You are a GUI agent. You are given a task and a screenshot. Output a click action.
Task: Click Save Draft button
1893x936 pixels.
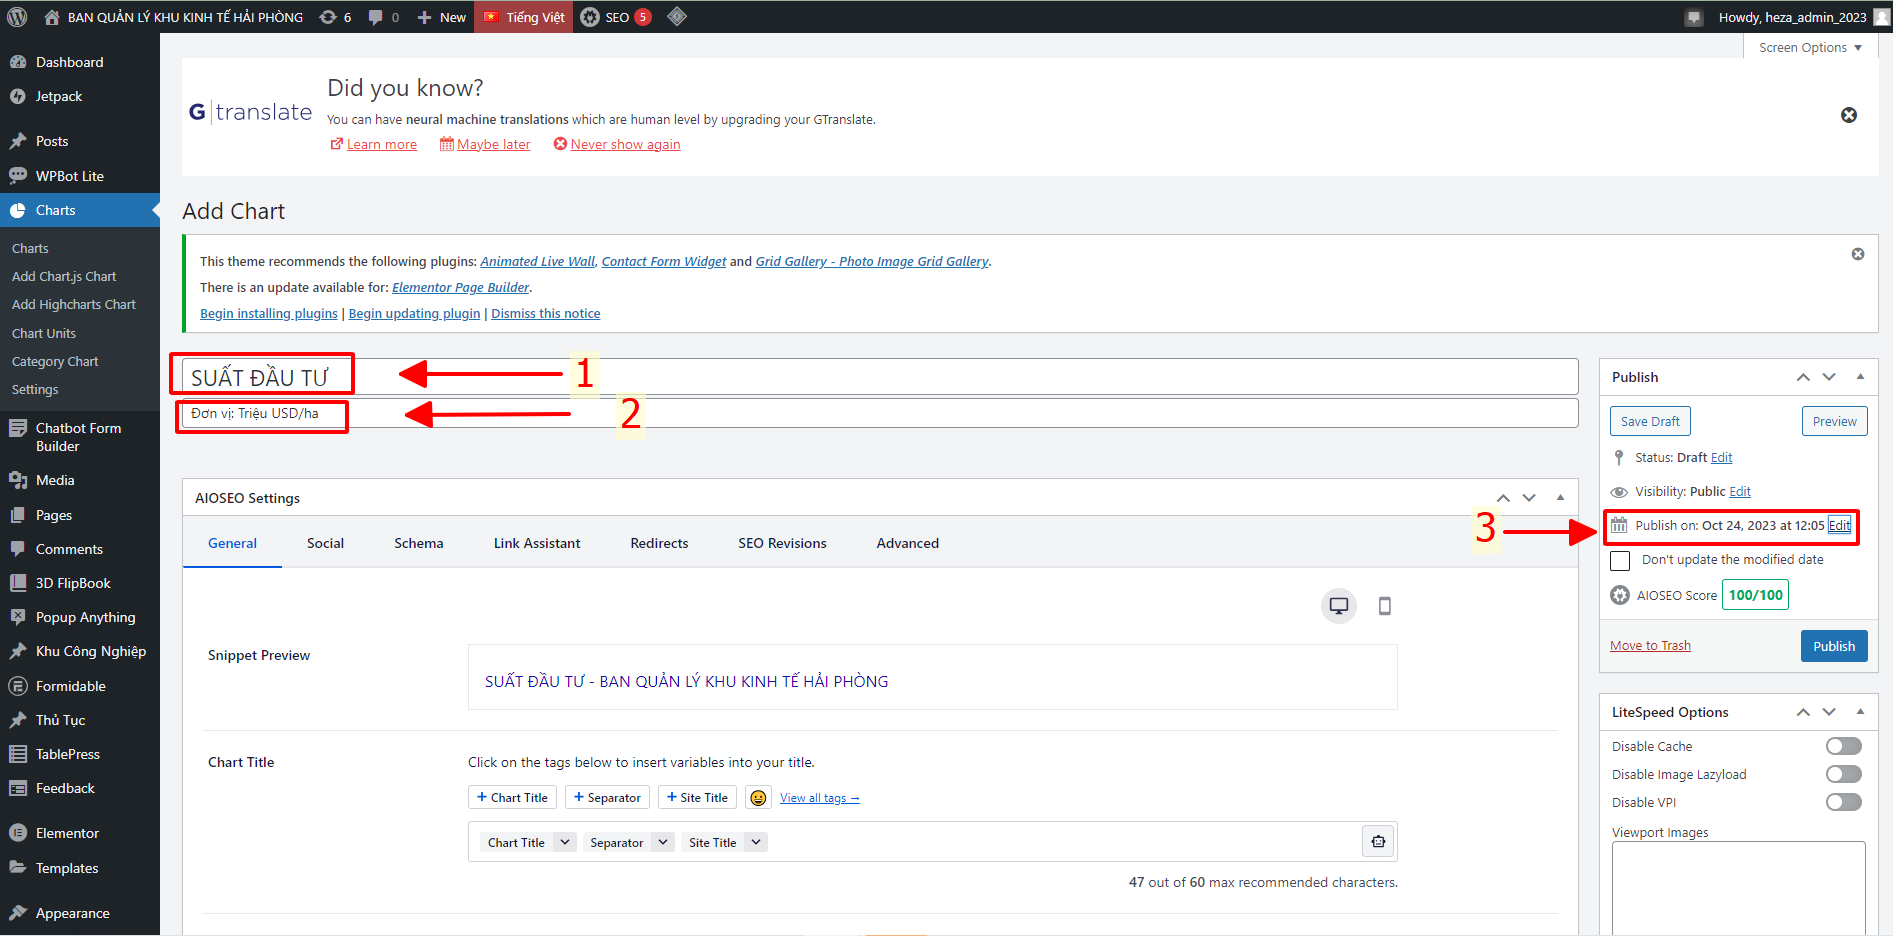pos(1649,421)
